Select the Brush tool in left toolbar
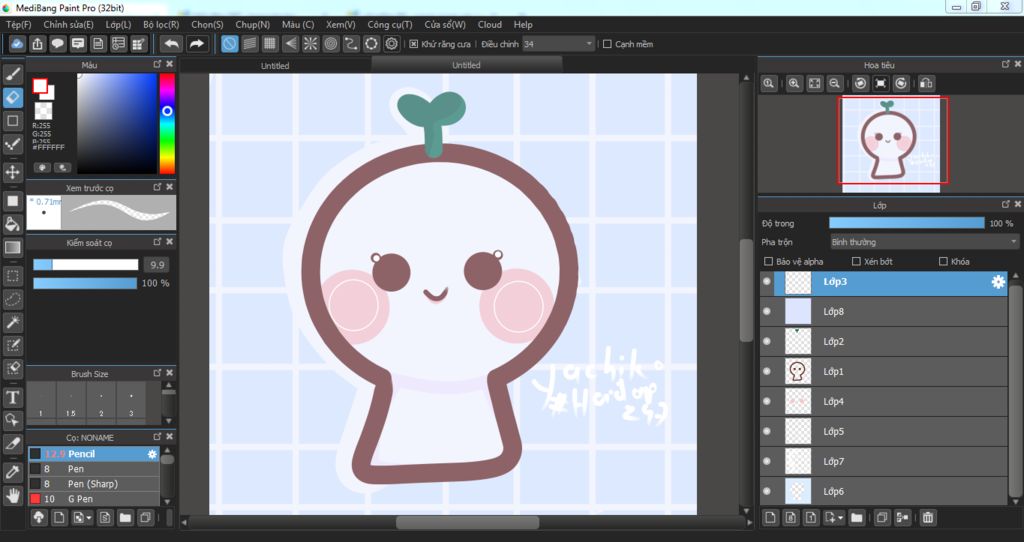 pyautogui.click(x=13, y=74)
